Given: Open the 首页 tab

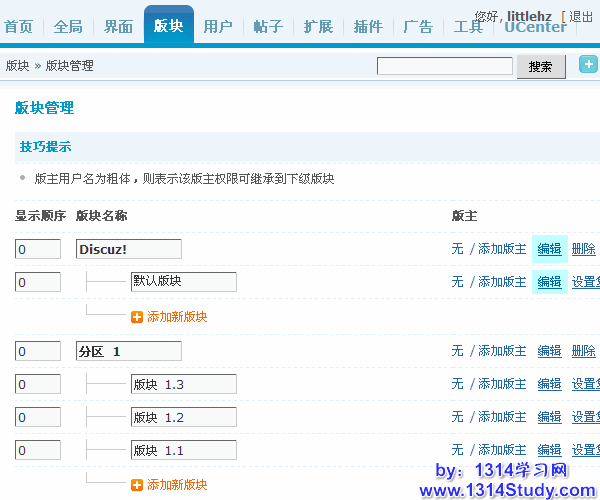Looking at the screenshot, I should [18, 27].
